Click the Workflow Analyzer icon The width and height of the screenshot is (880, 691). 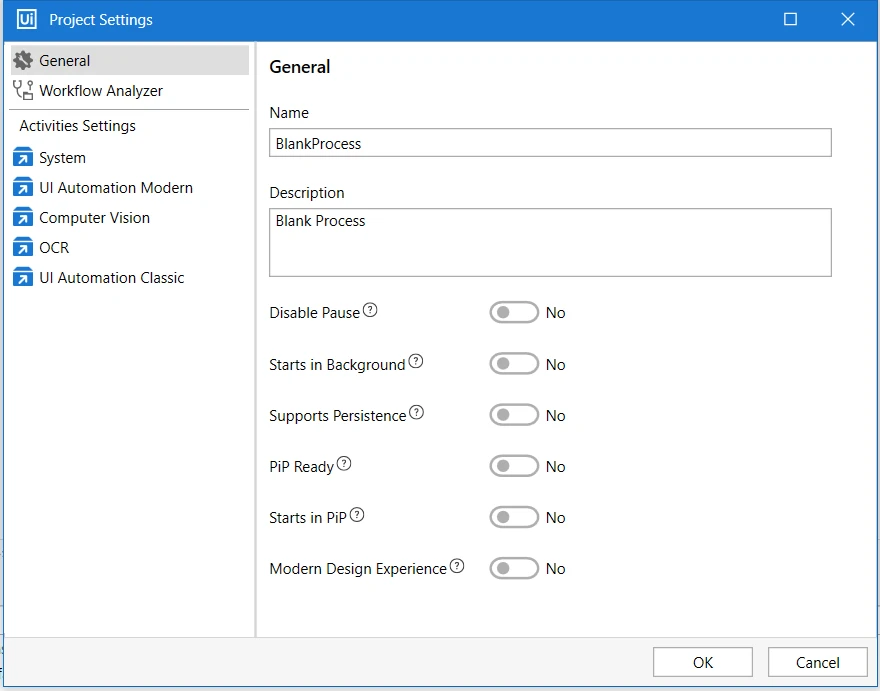point(23,90)
